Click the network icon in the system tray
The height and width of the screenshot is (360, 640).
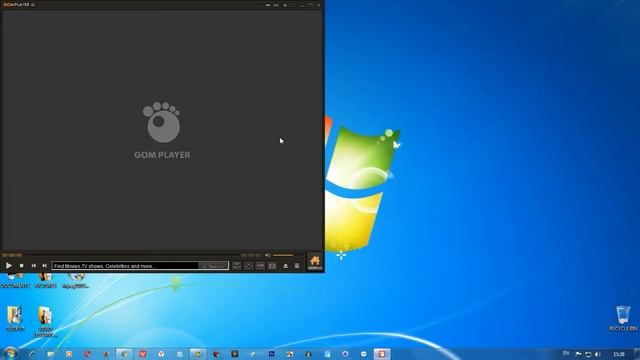[588, 354]
